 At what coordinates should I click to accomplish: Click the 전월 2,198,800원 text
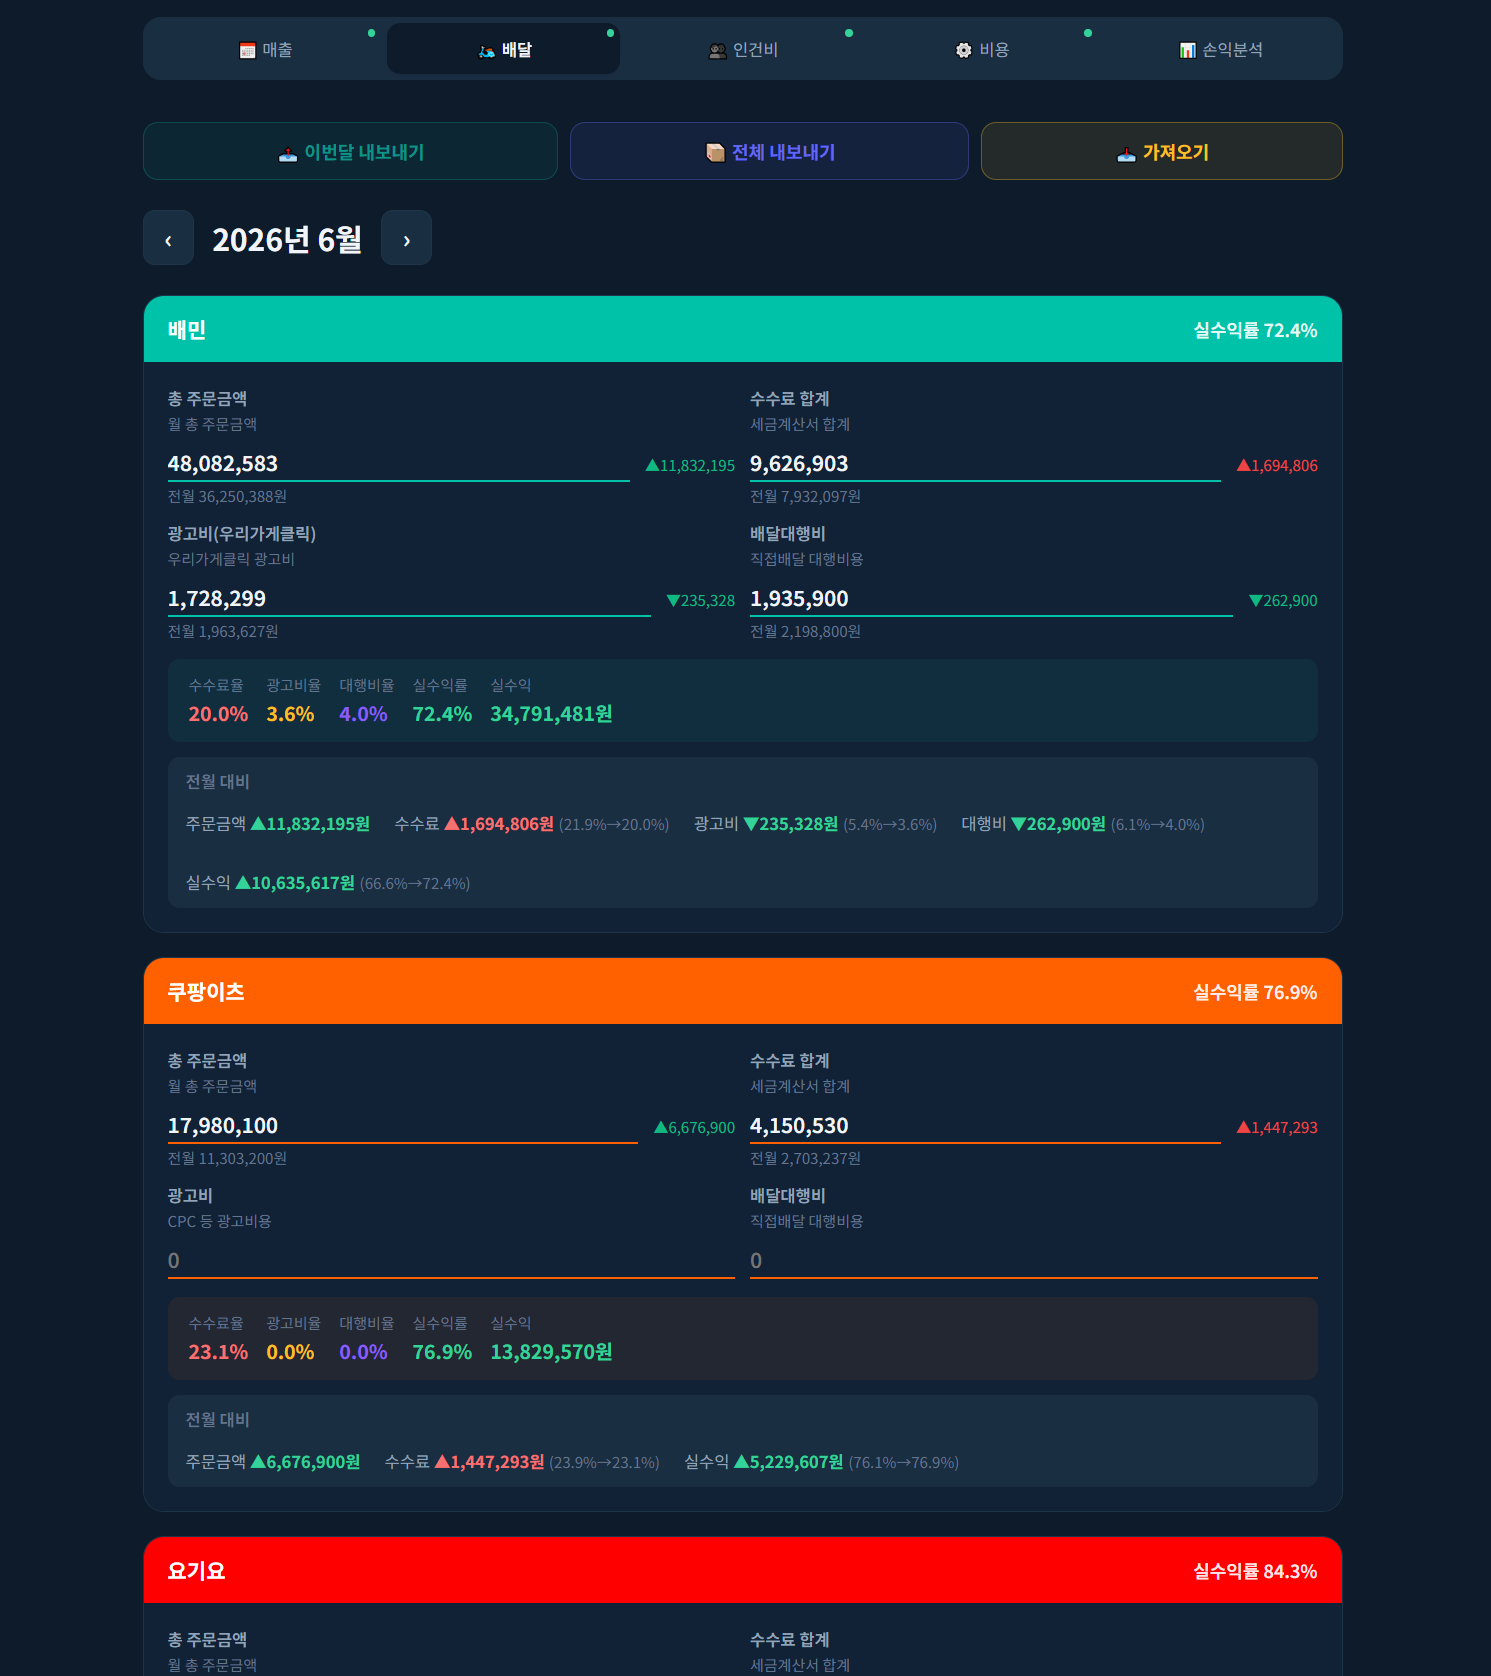805,631
